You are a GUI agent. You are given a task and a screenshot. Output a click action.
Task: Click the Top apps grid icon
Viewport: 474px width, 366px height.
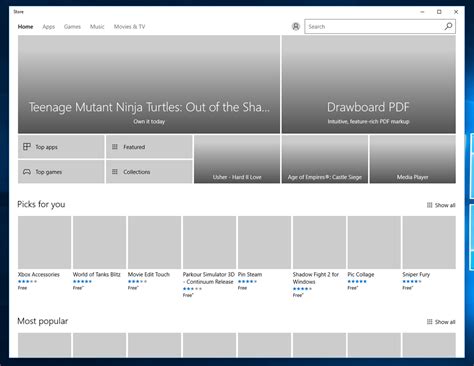click(27, 147)
